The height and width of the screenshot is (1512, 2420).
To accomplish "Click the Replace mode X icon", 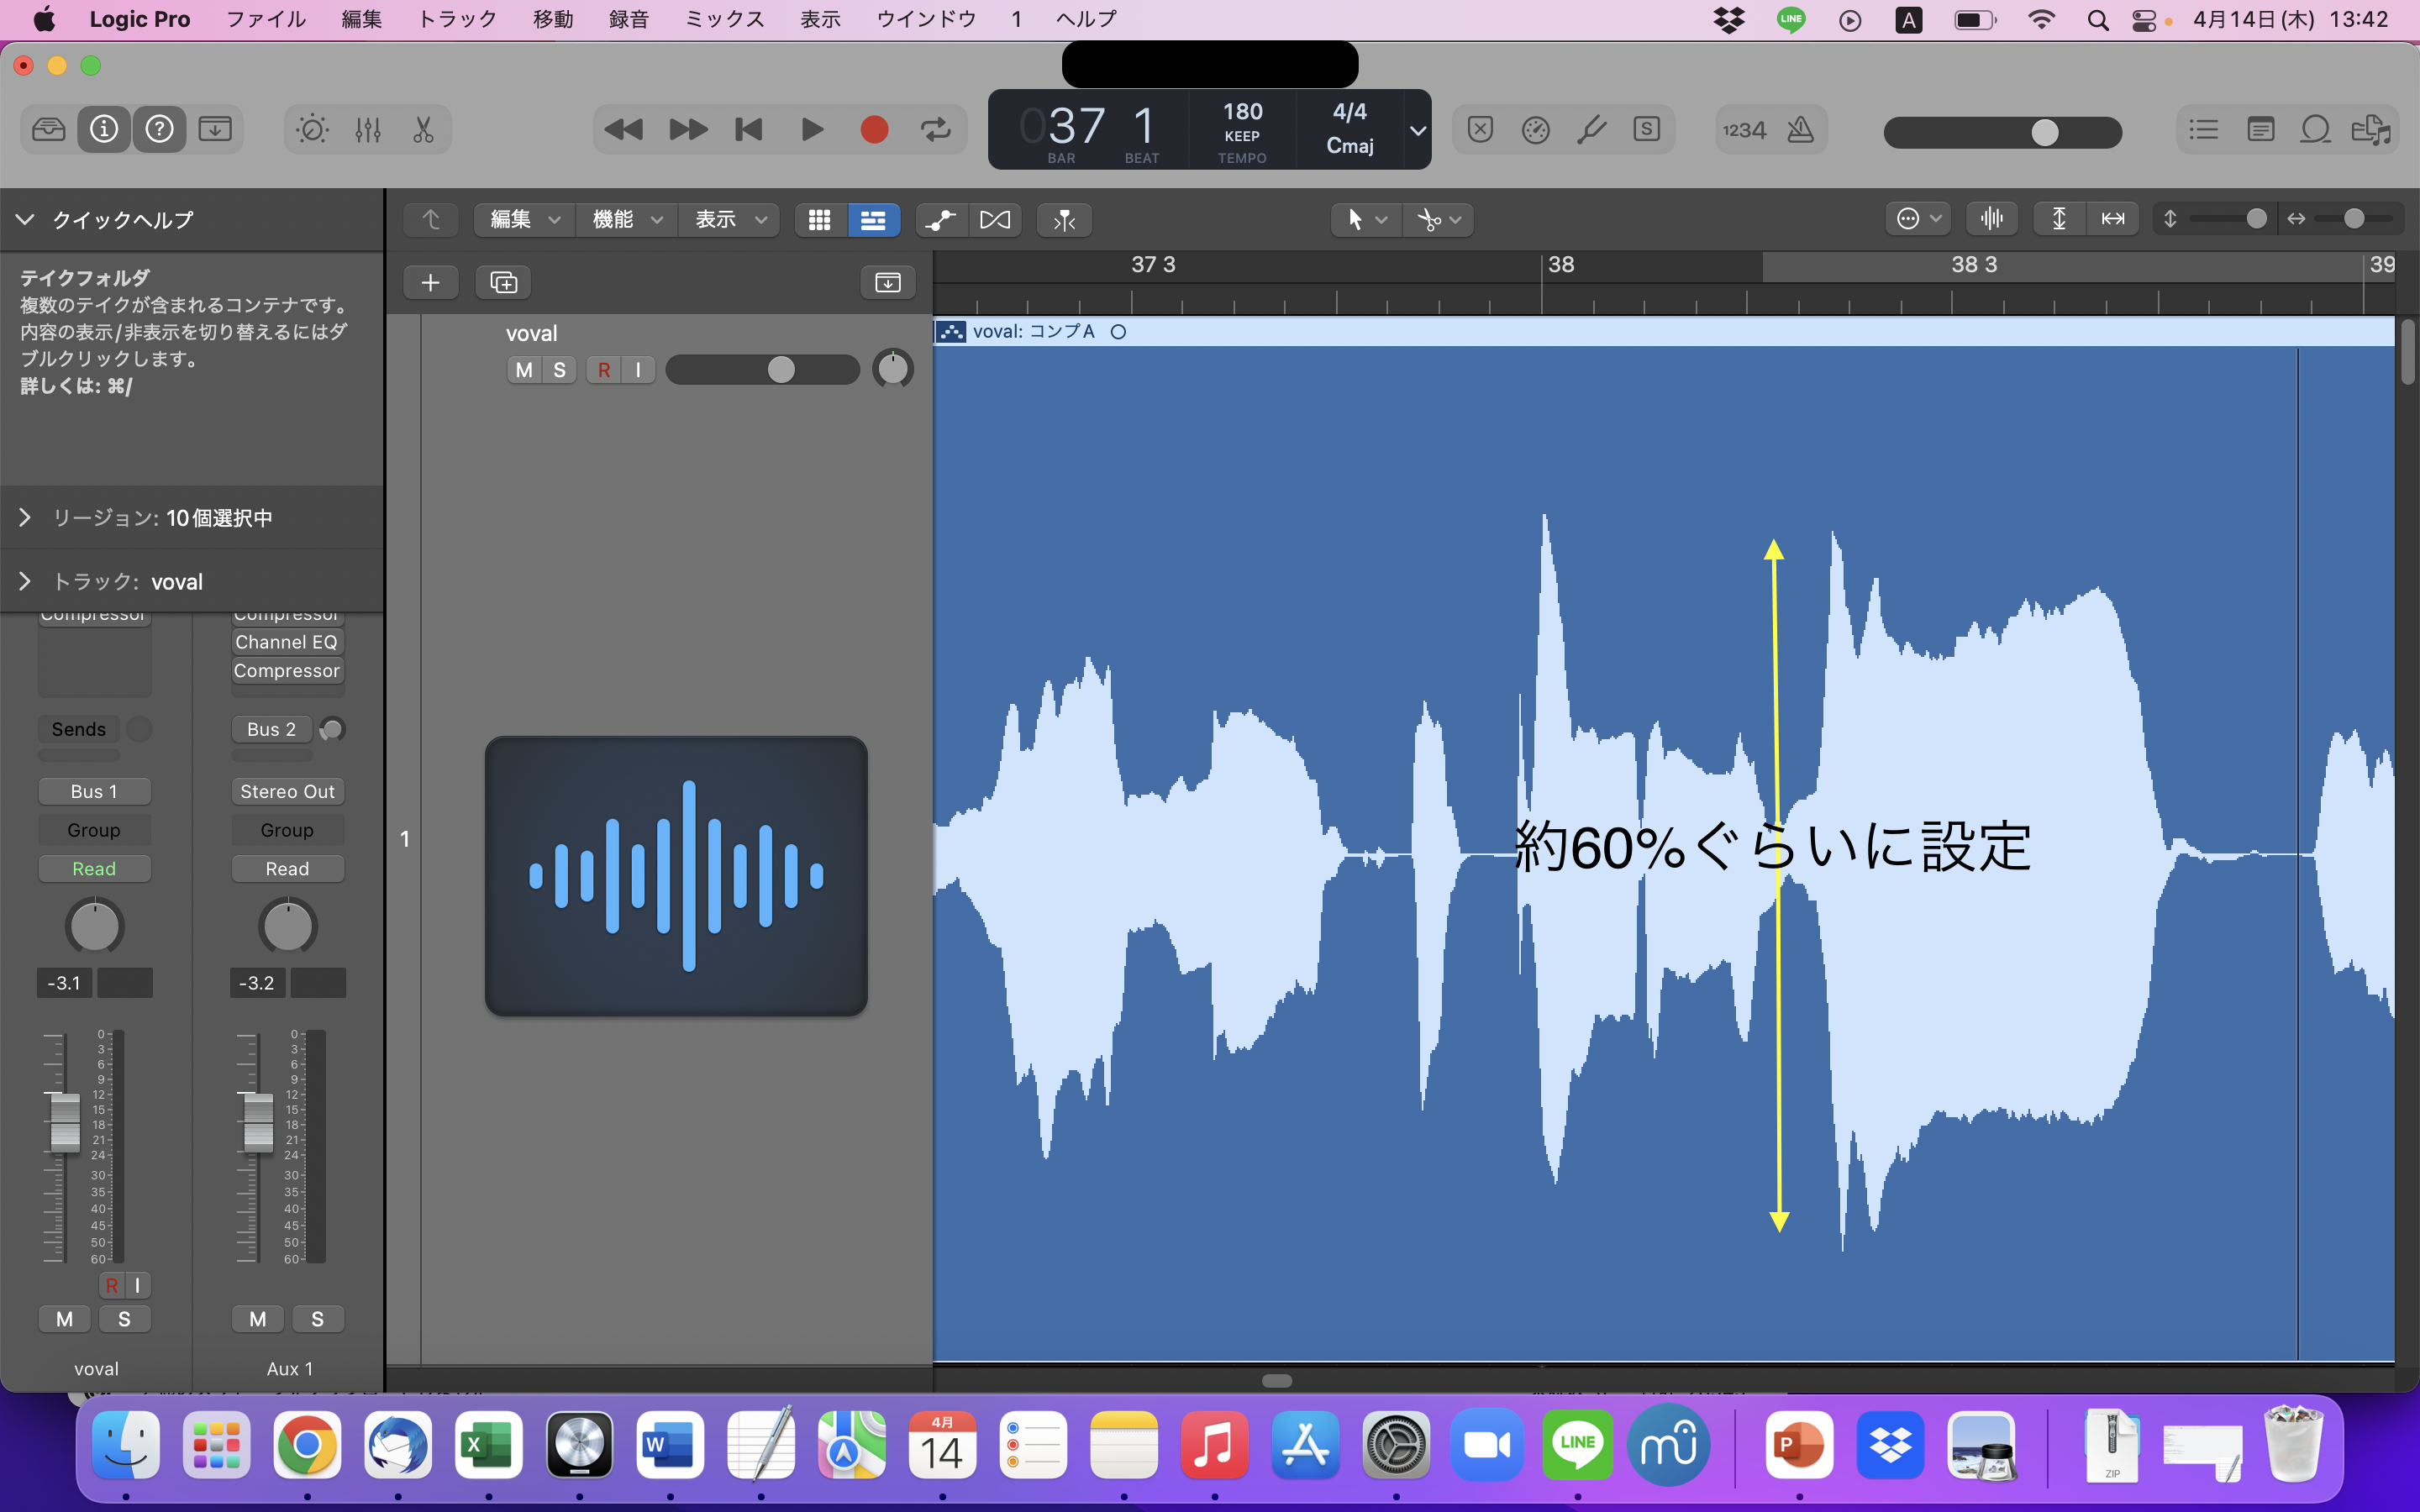I will 1480,130.
